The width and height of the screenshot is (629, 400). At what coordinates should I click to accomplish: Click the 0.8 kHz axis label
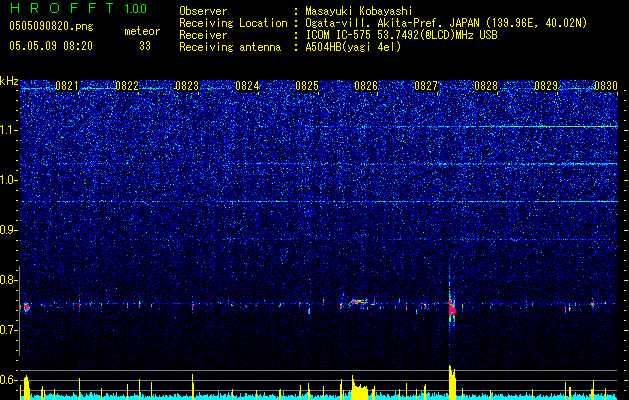pyautogui.click(x=9, y=280)
